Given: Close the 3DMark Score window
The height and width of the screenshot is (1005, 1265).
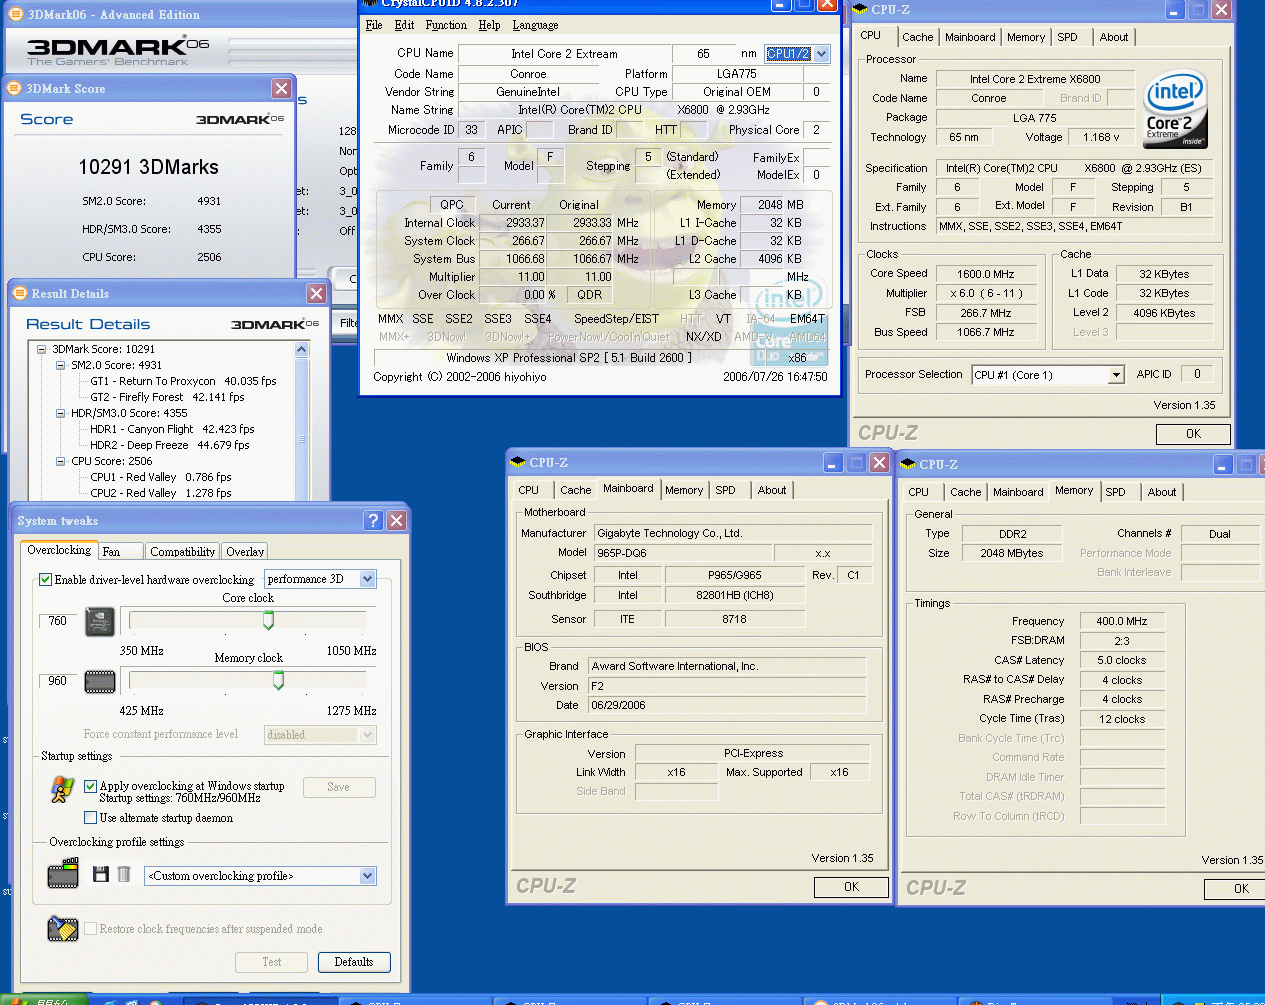Looking at the screenshot, I should click(282, 88).
